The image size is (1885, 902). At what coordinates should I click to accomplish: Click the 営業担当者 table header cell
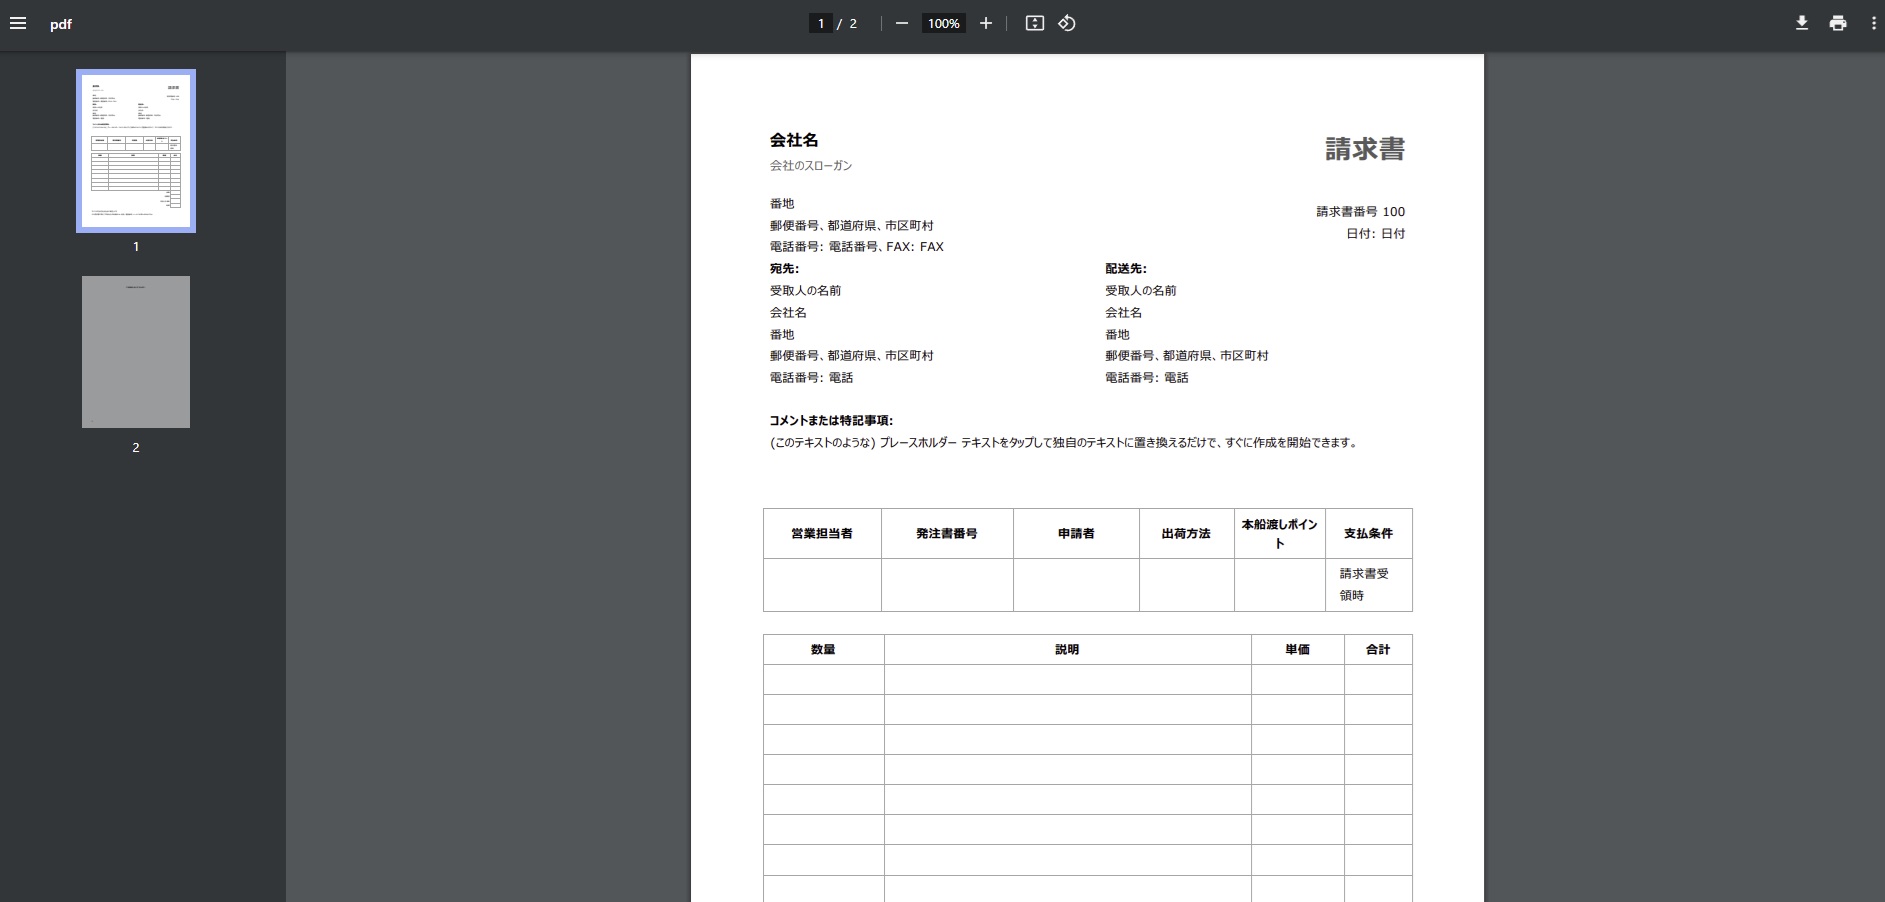point(822,534)
